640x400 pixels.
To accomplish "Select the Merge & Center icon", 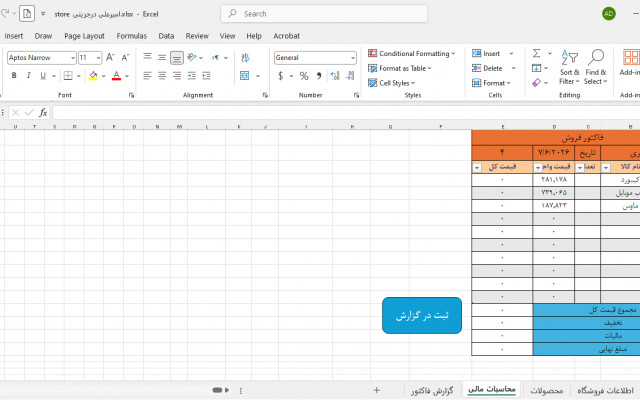I will pyautogui.click(x=244, y=76).
